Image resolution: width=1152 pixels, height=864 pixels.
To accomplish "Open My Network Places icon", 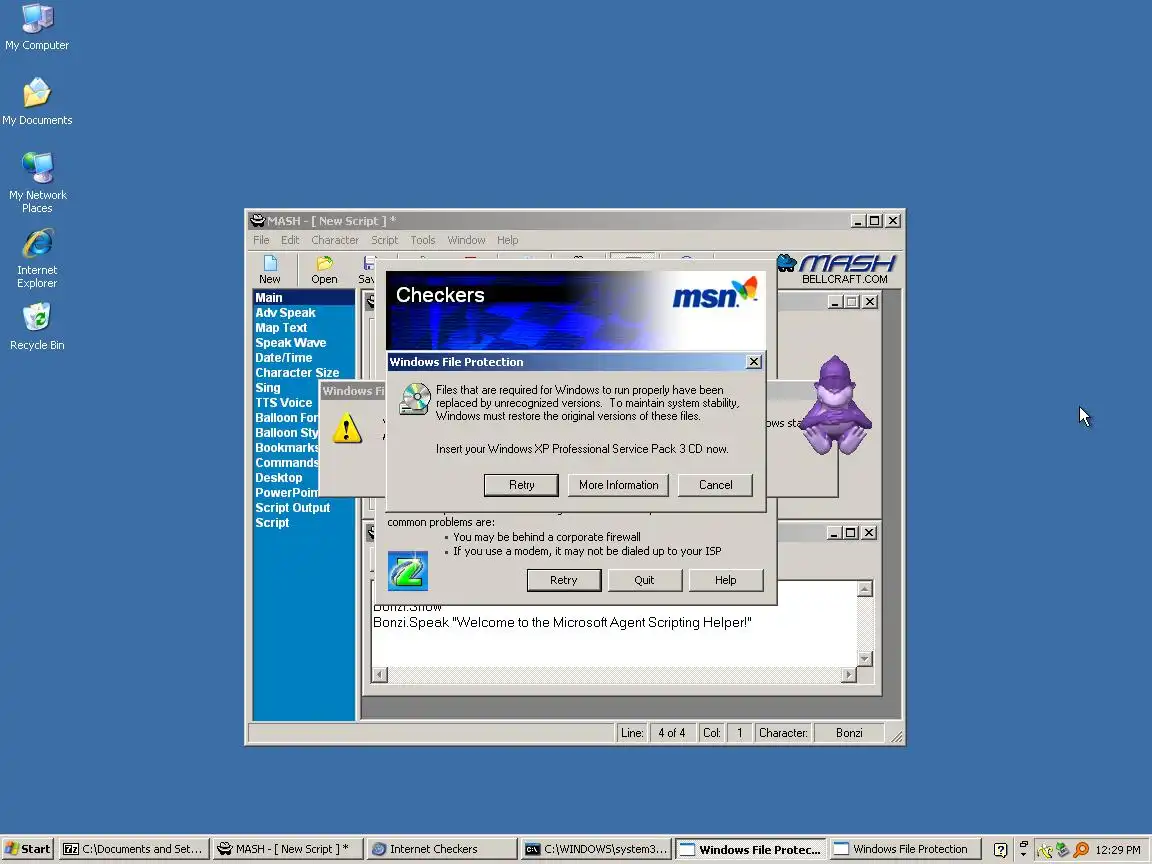I will [x=37, y=182].
